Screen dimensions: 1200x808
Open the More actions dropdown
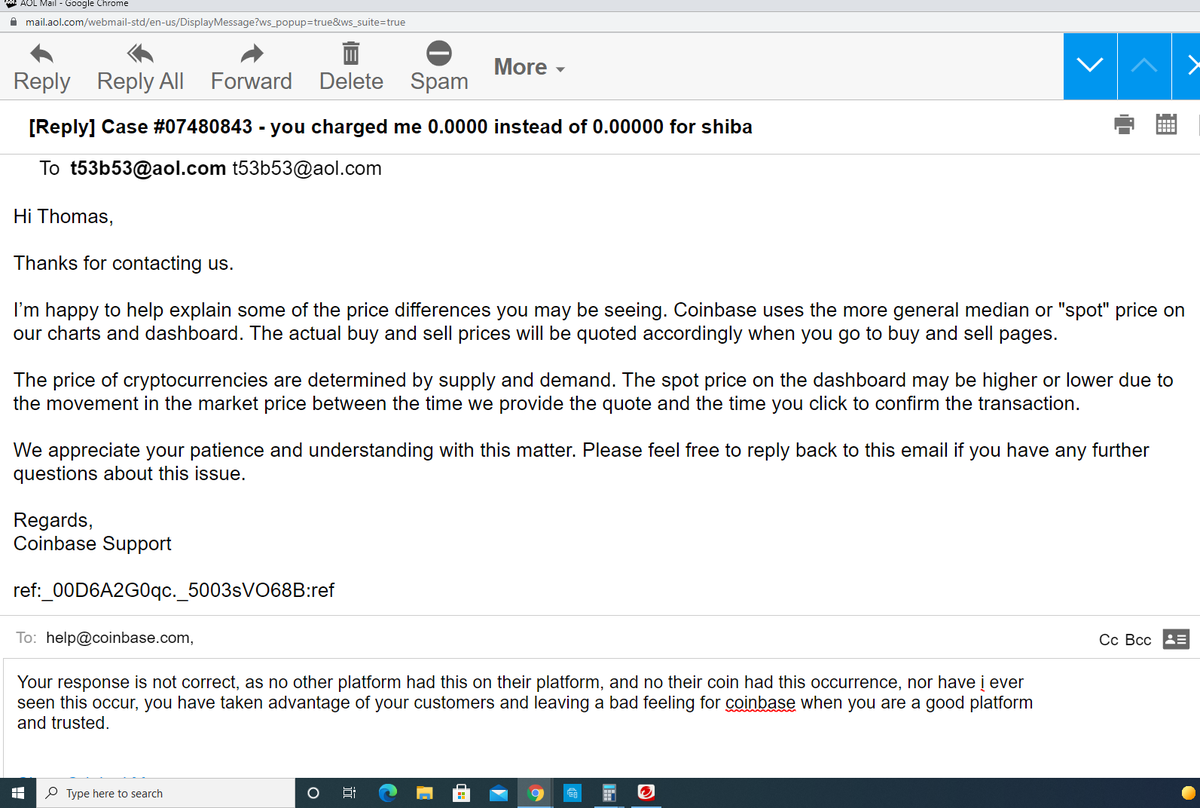pyautogui.click(x=530, y=67)
